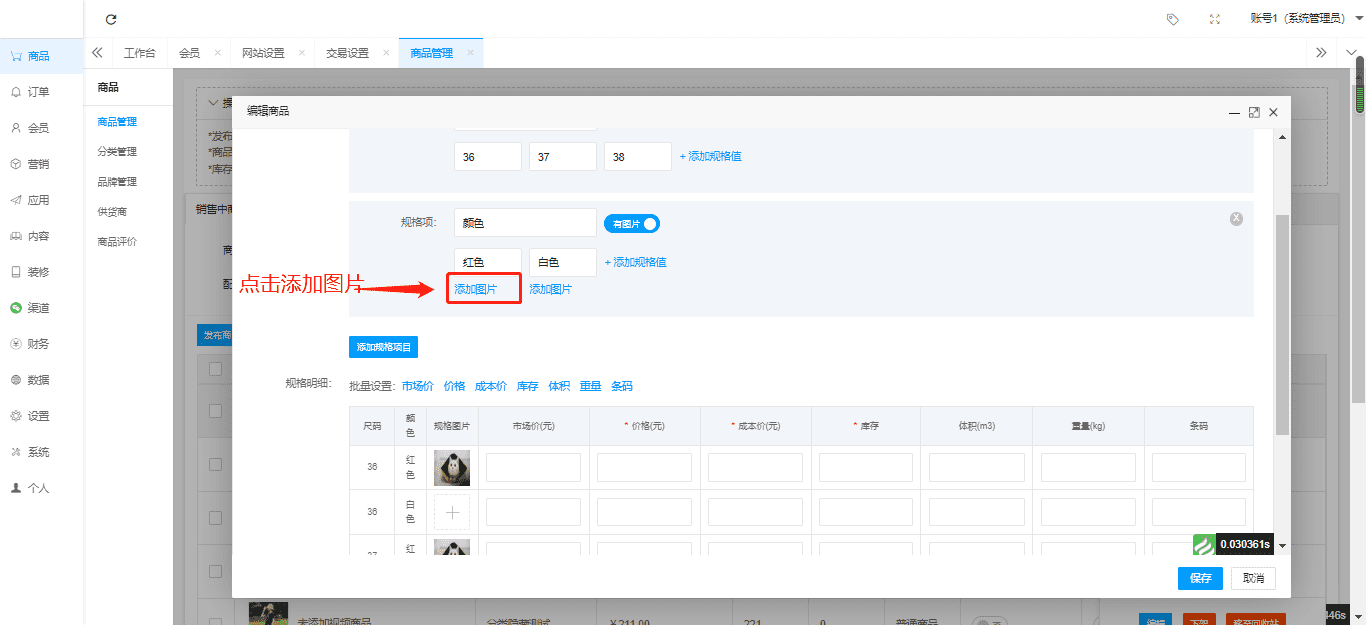
Task: Batch set 体积
Action: pos(559,386)
